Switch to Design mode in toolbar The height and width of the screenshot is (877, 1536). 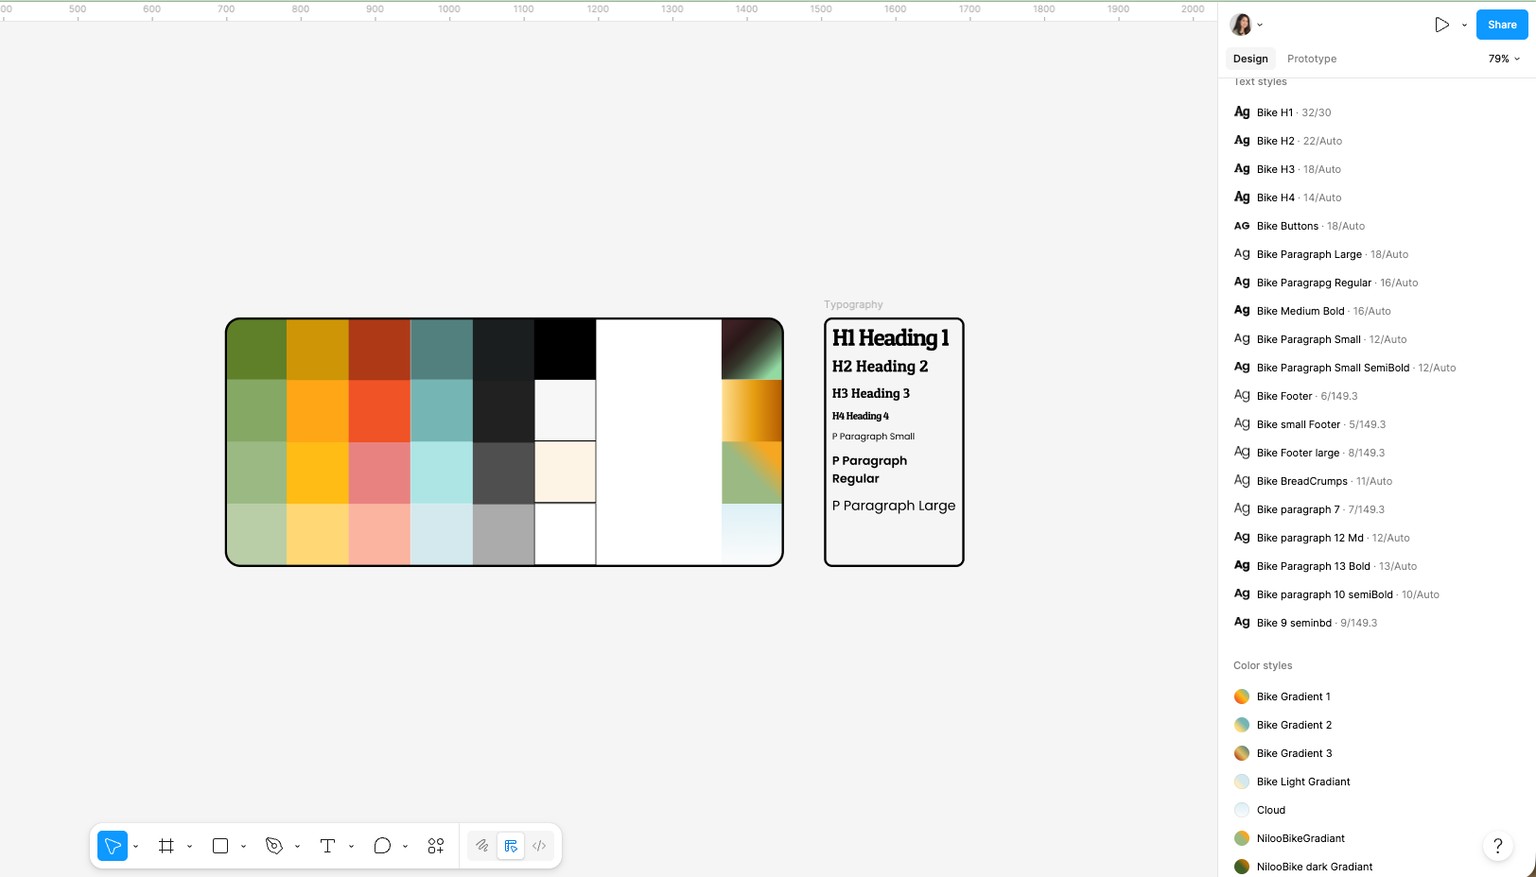point(511,846)
